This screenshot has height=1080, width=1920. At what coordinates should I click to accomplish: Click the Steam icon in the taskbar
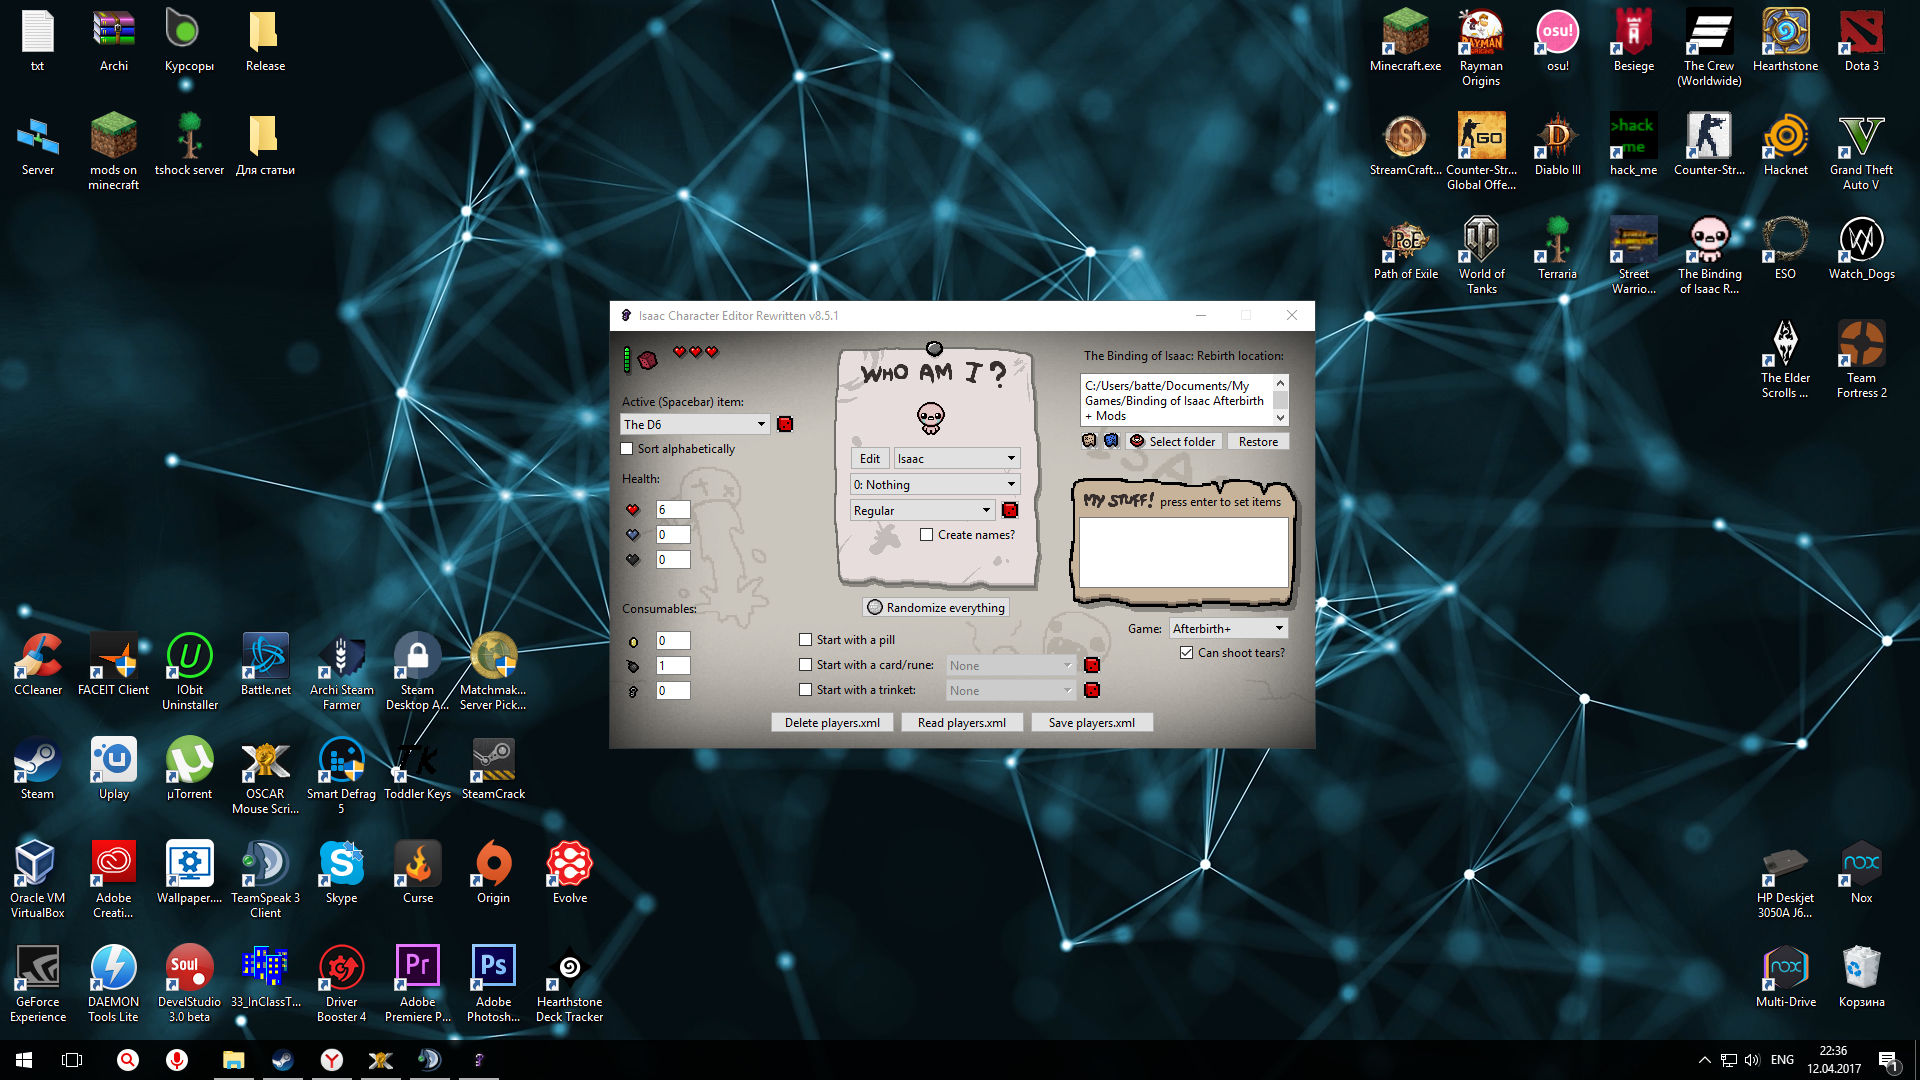(282, 1060)
